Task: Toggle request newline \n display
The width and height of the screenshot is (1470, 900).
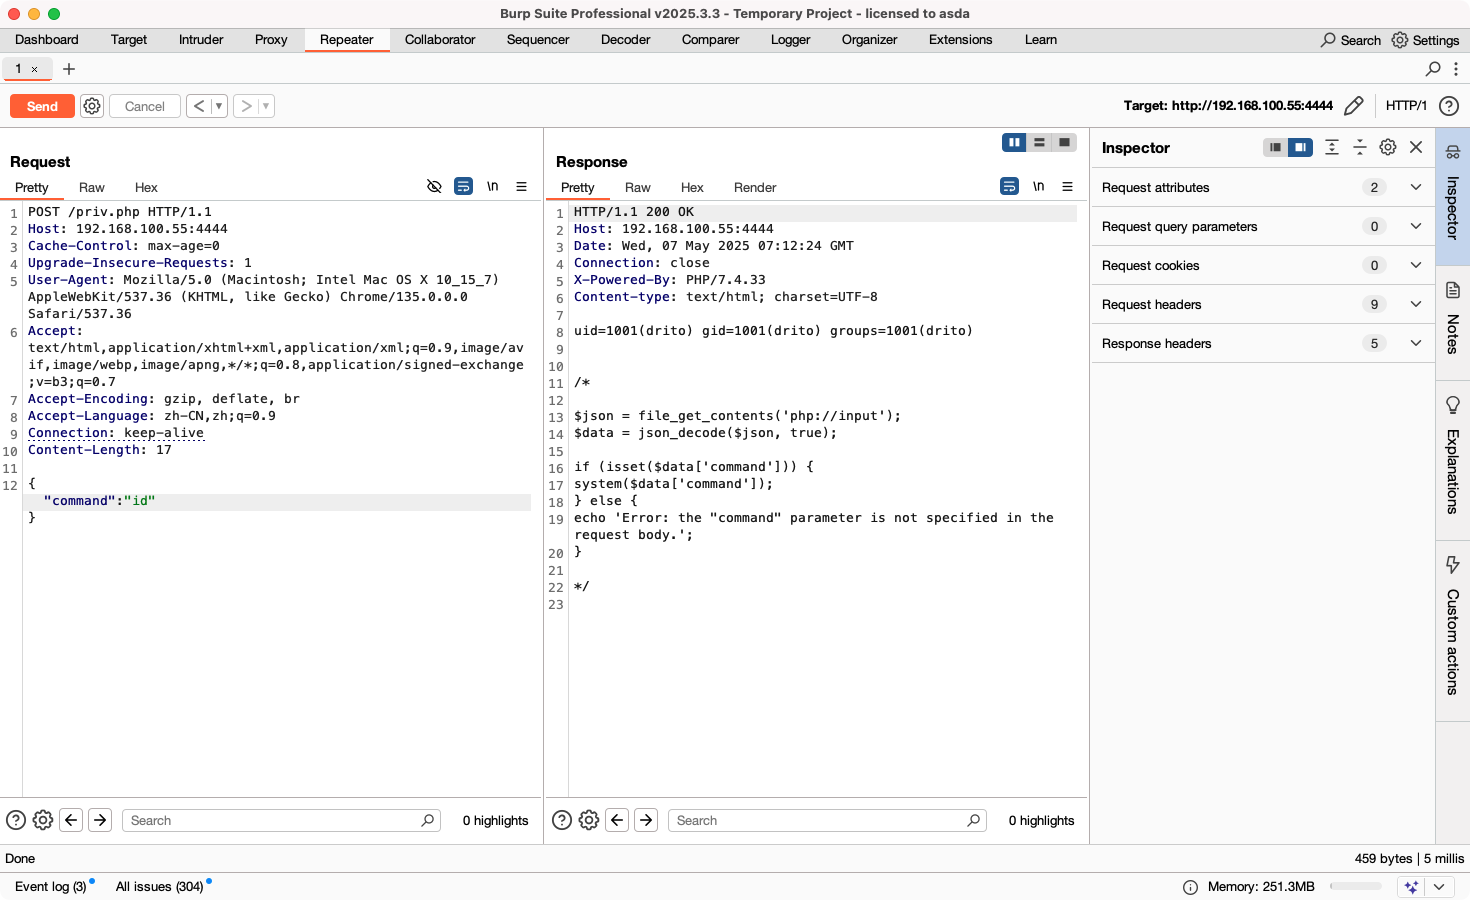Action: 493,186
